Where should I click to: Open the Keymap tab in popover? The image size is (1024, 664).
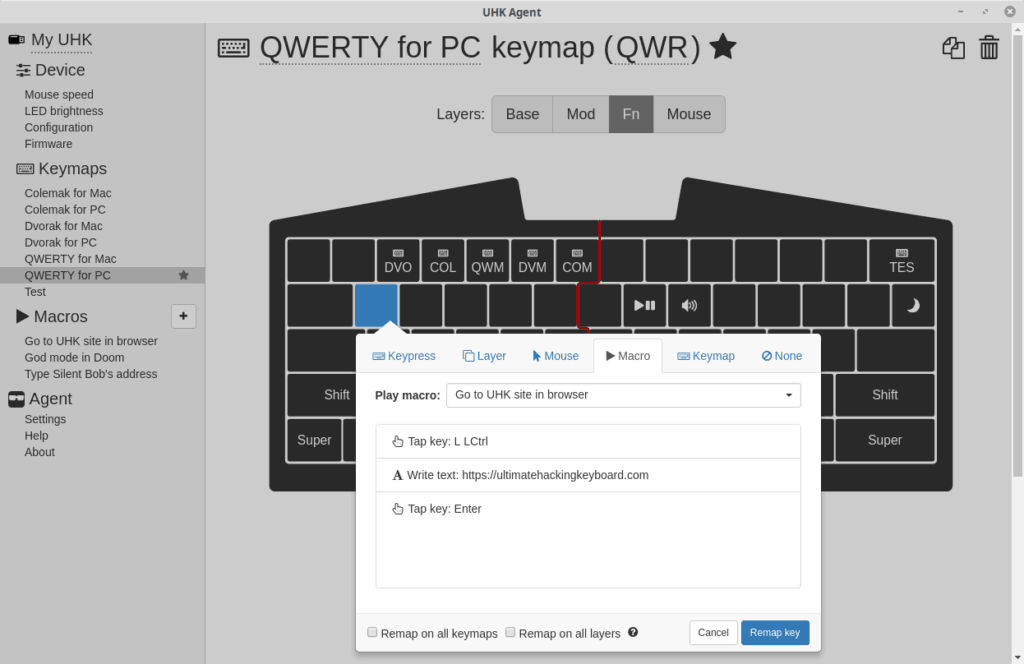click(x=706, y=356)
